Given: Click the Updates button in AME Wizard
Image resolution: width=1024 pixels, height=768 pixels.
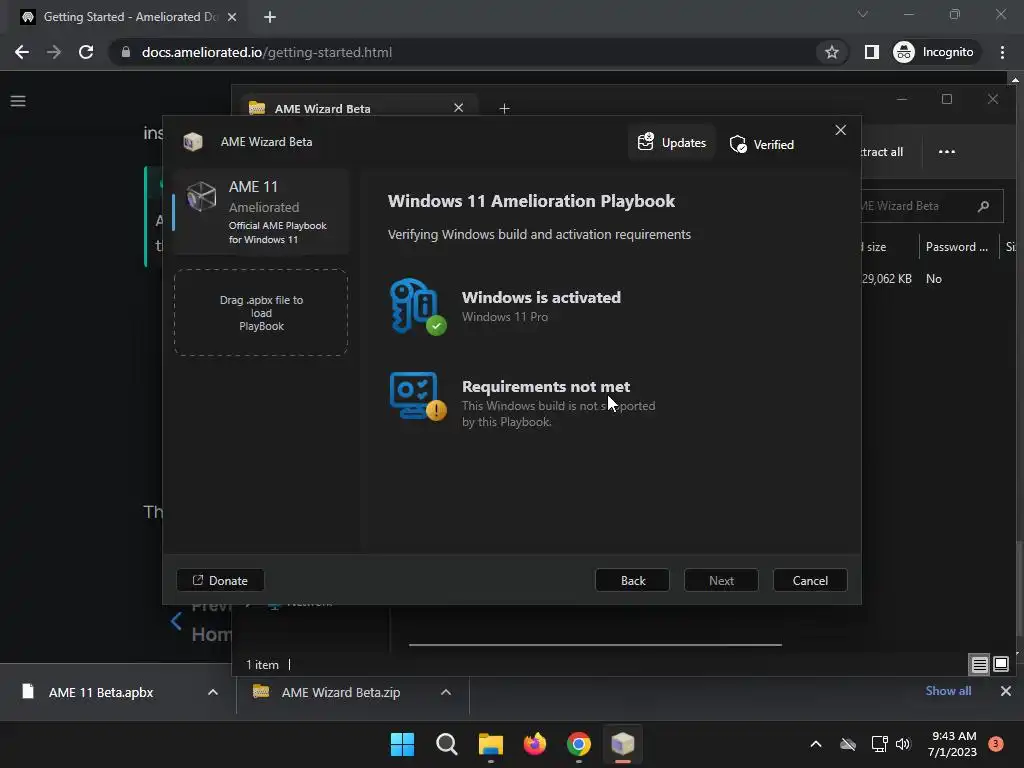Looking at the screenshot, I should point(671,142).
